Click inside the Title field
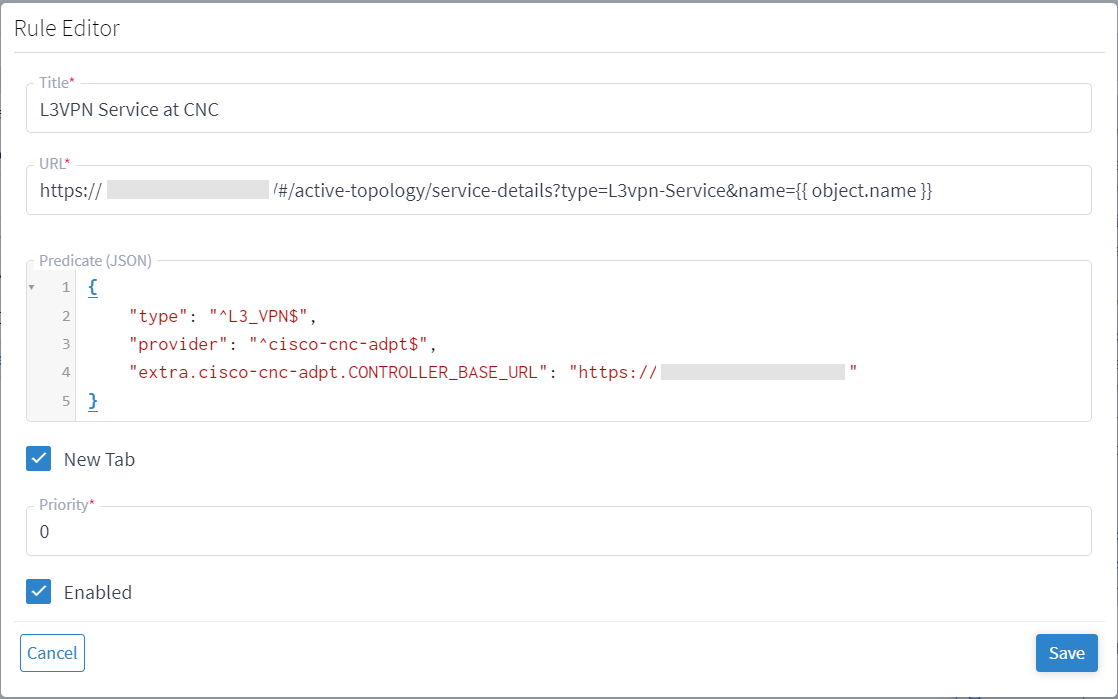The image size is (1118, 699). (400, 108)
